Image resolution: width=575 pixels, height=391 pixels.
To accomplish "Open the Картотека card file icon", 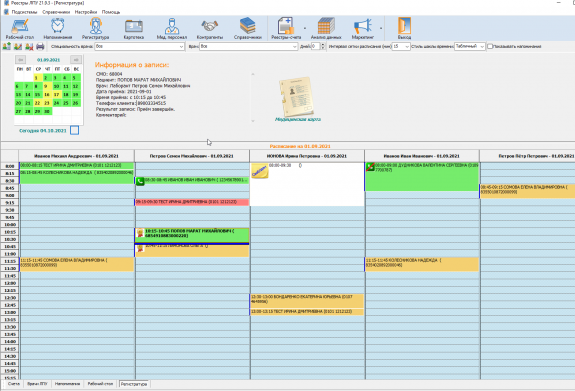I will coord(133,29).
